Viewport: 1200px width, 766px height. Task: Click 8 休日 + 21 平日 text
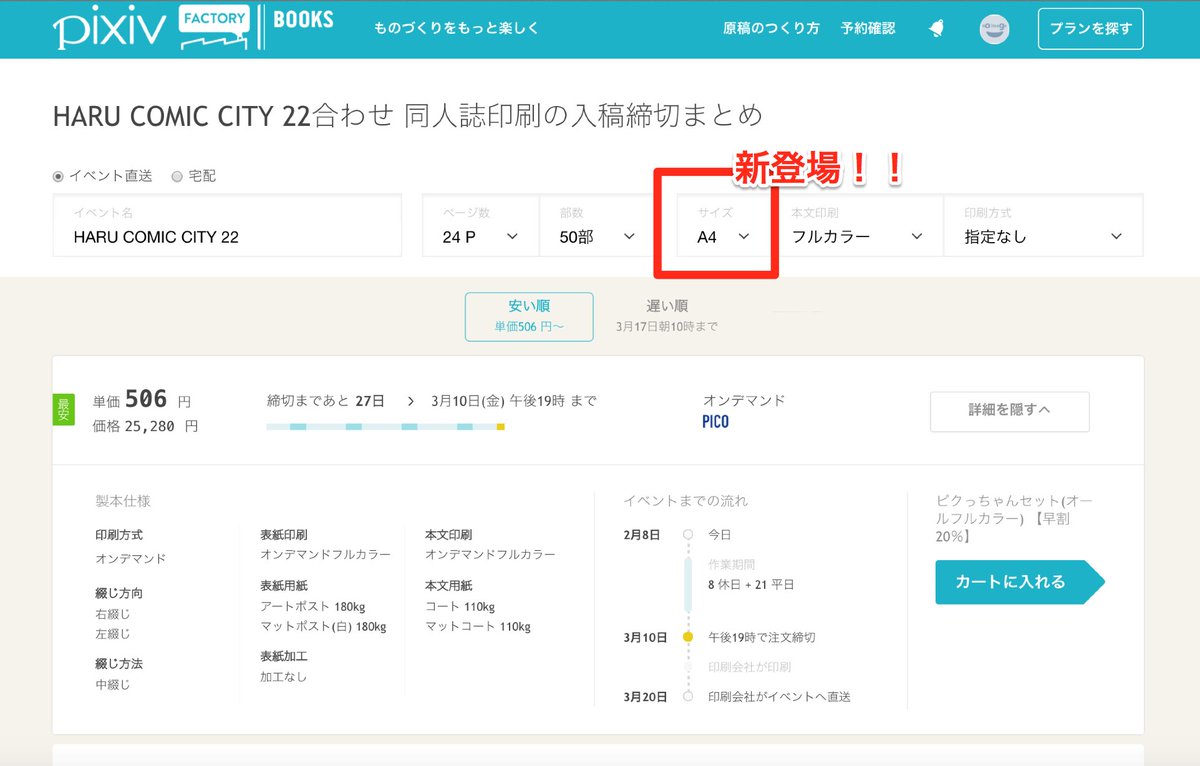point(751,585)
